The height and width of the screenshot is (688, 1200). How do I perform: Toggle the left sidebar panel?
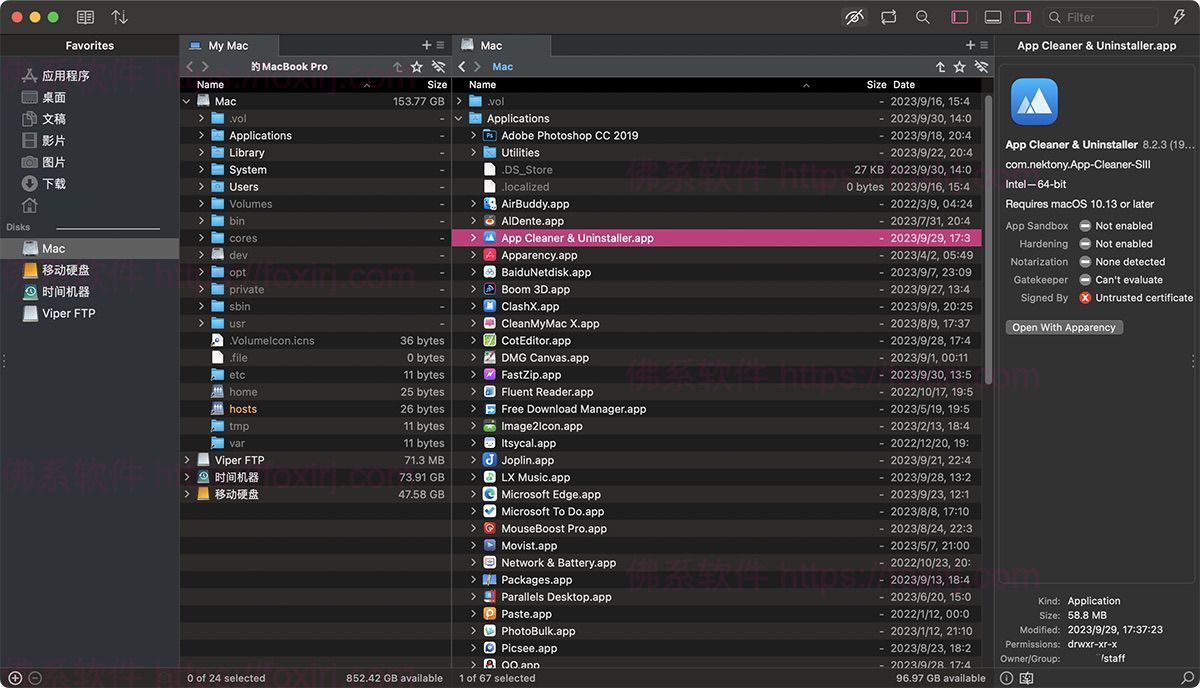tap(959, 17)
